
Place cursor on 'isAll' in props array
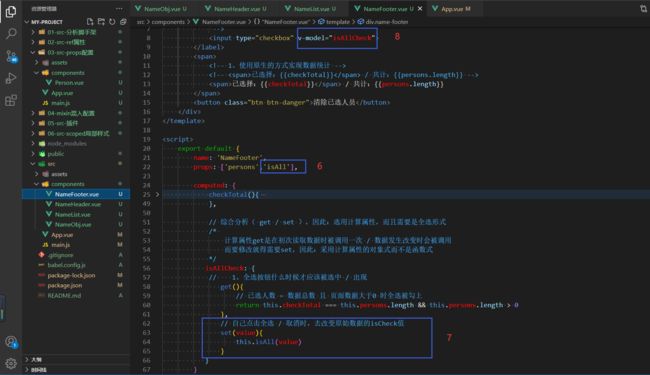(x=277, y=167)
